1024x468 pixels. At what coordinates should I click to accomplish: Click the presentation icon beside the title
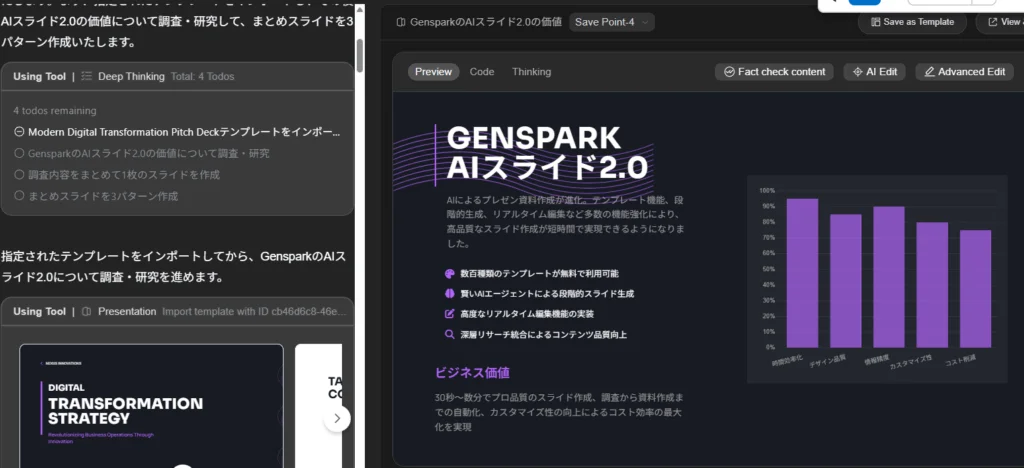pyautogui.click(x=401, y=22)
